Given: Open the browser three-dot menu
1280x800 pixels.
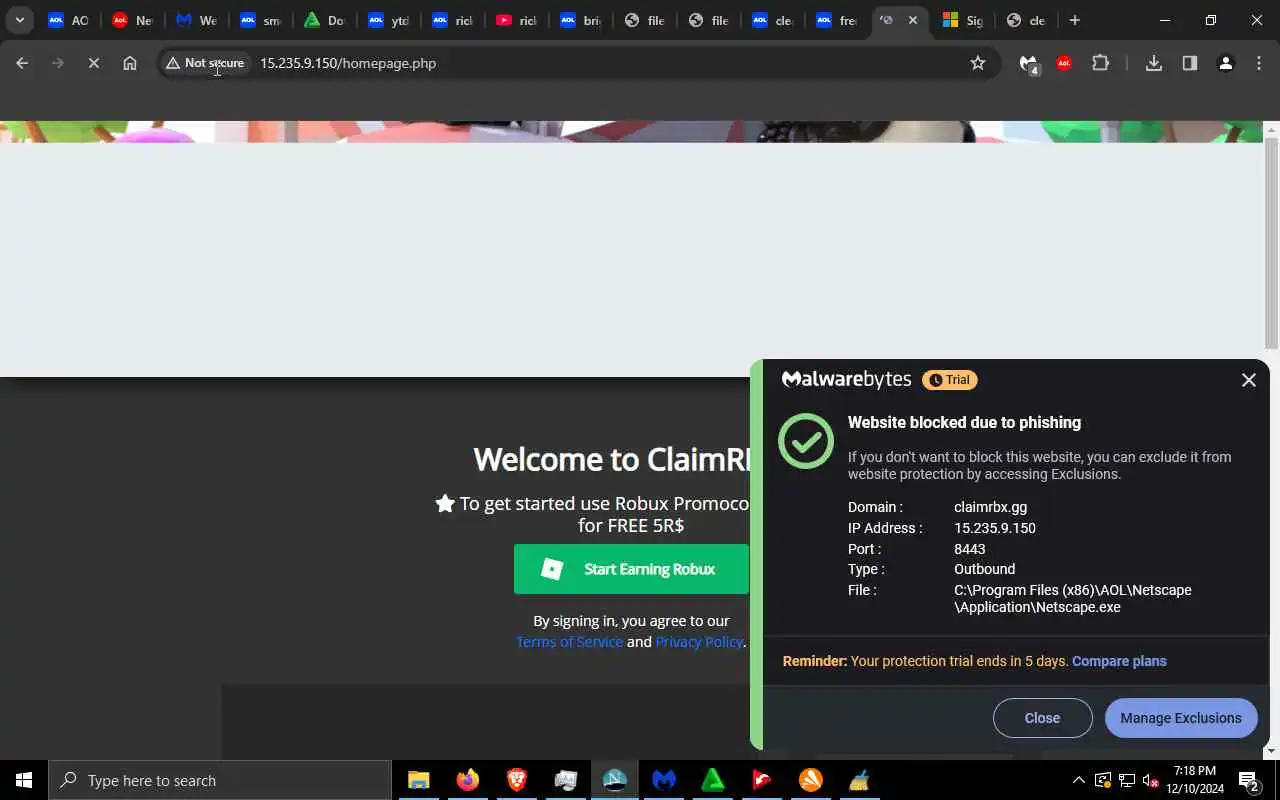Looking at the screenshot, I should pyautogui.click(x=1259, y=63).
